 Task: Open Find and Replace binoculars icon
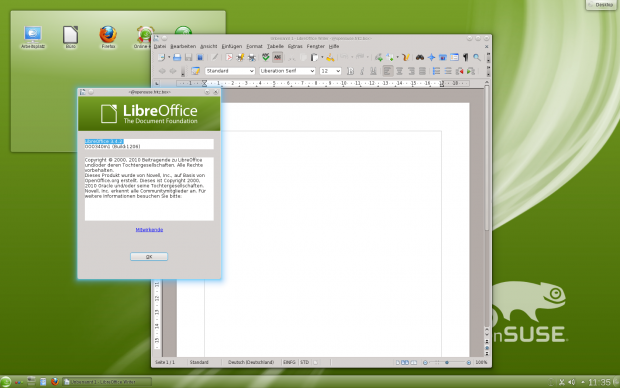click(x=420, y=58)
